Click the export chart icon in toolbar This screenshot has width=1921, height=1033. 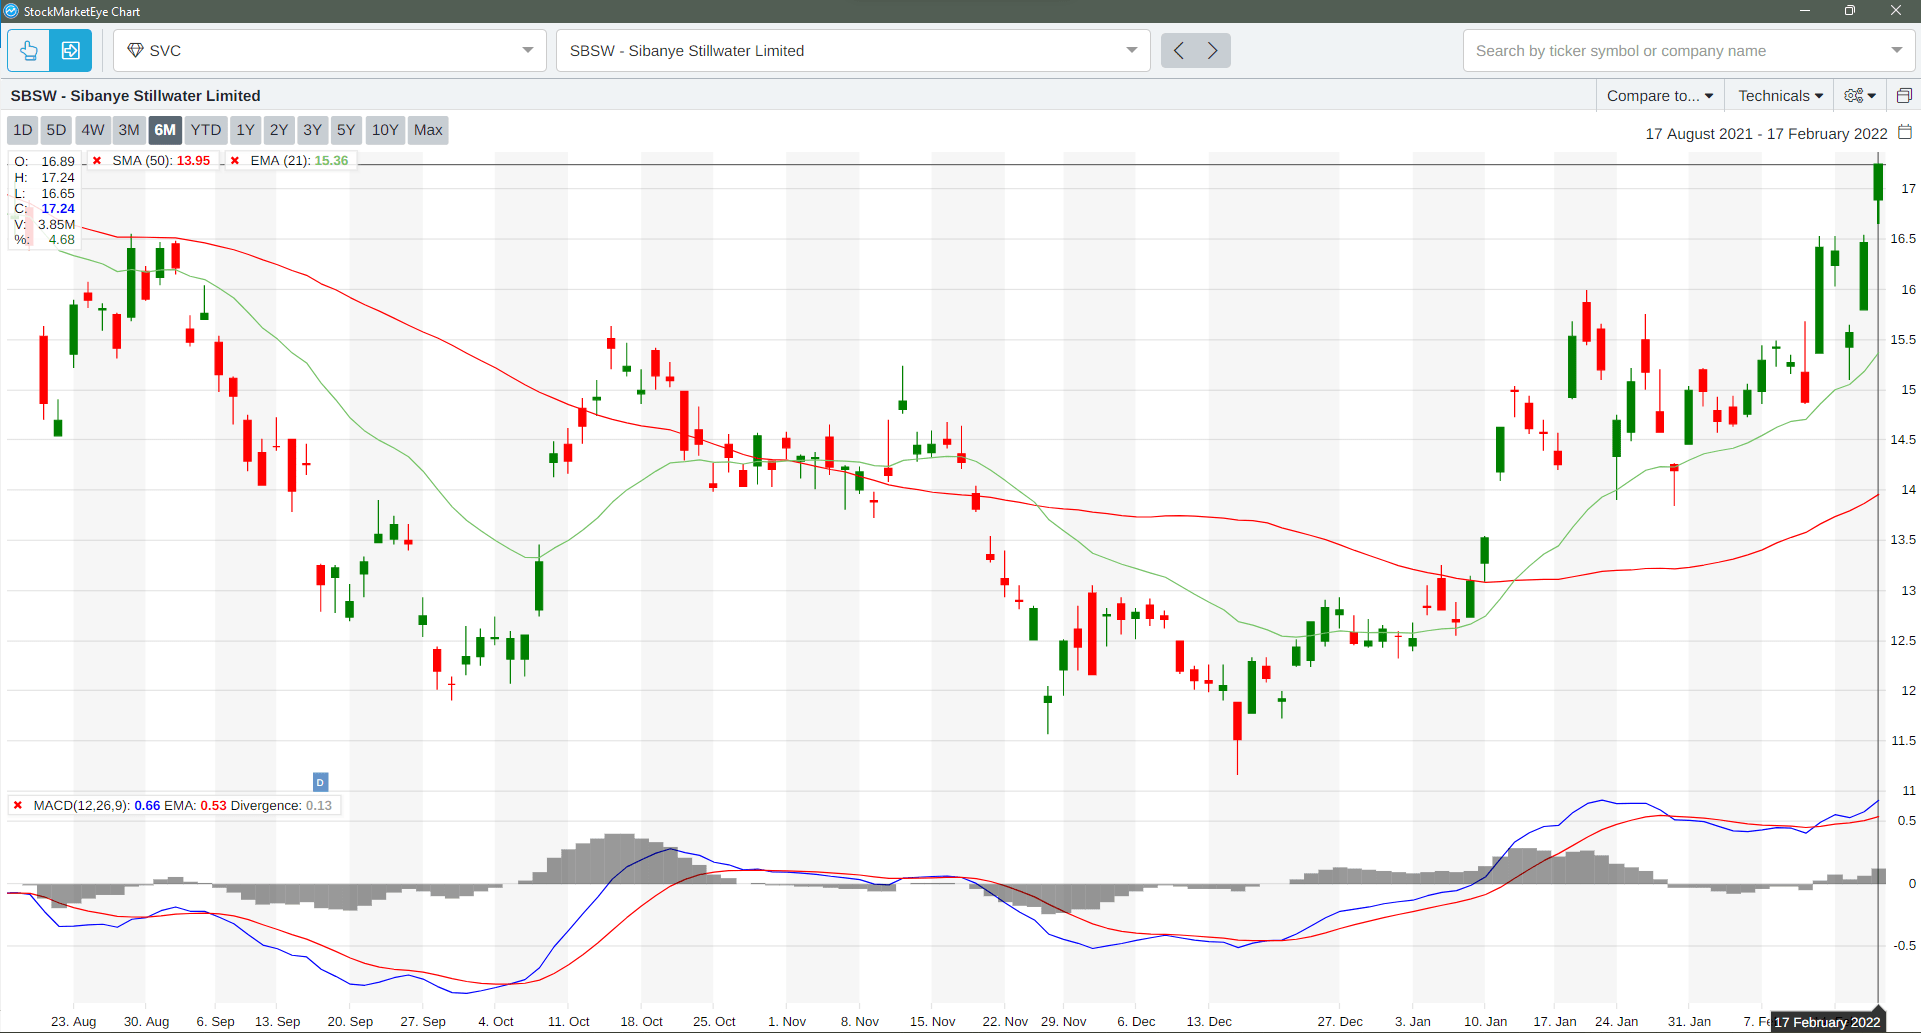tap(71, 50)
